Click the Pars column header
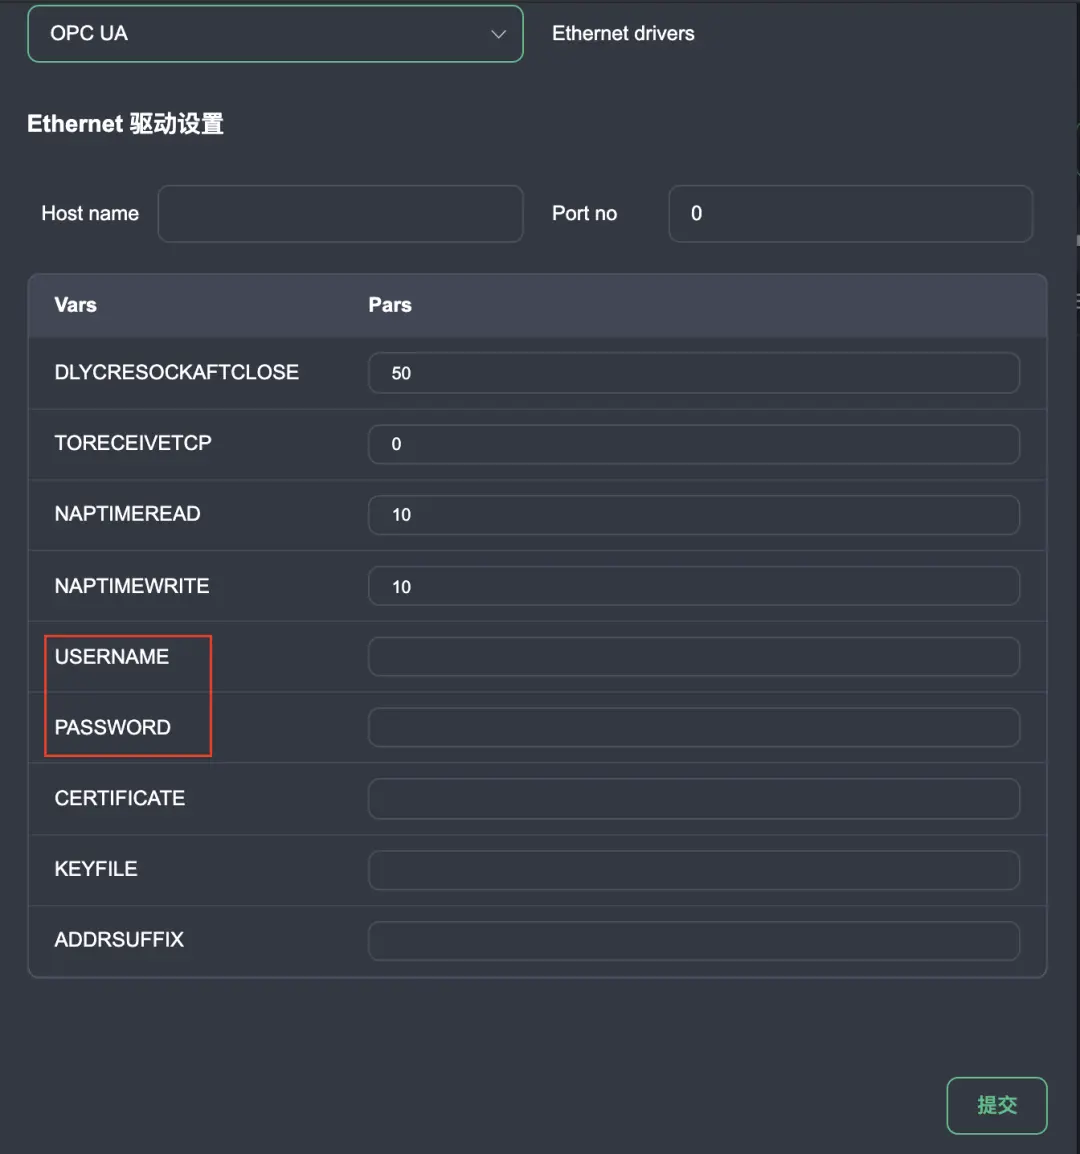The width and height of the screenshot is (1080, 1154). click(390, 305)
